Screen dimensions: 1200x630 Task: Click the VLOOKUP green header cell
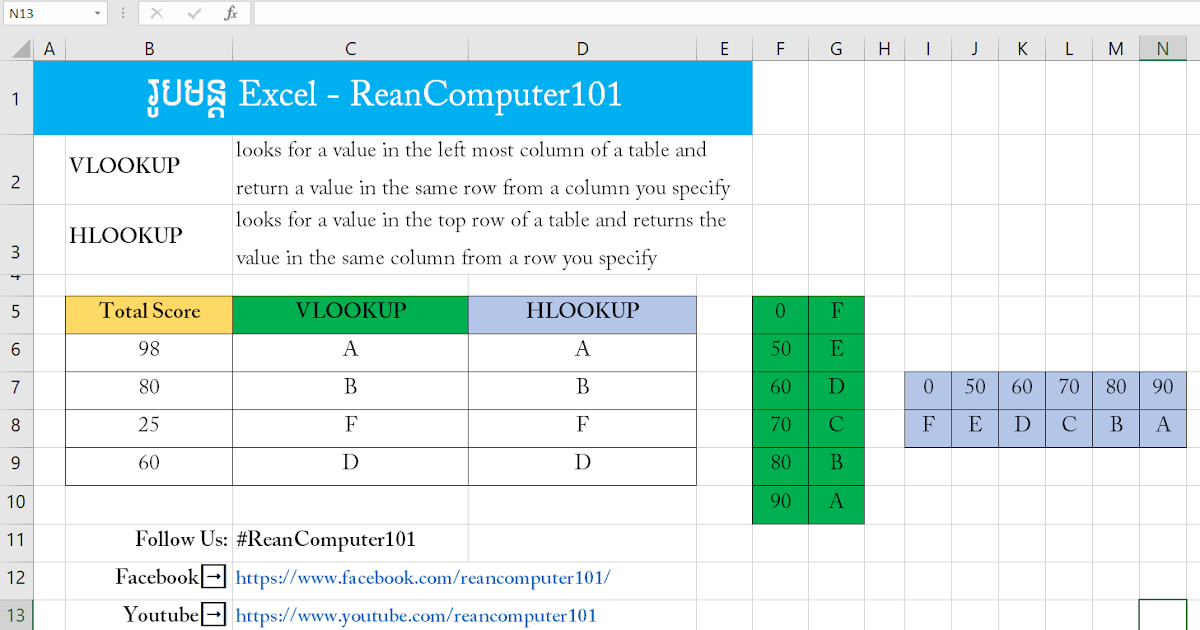click(x=350, y=313)
